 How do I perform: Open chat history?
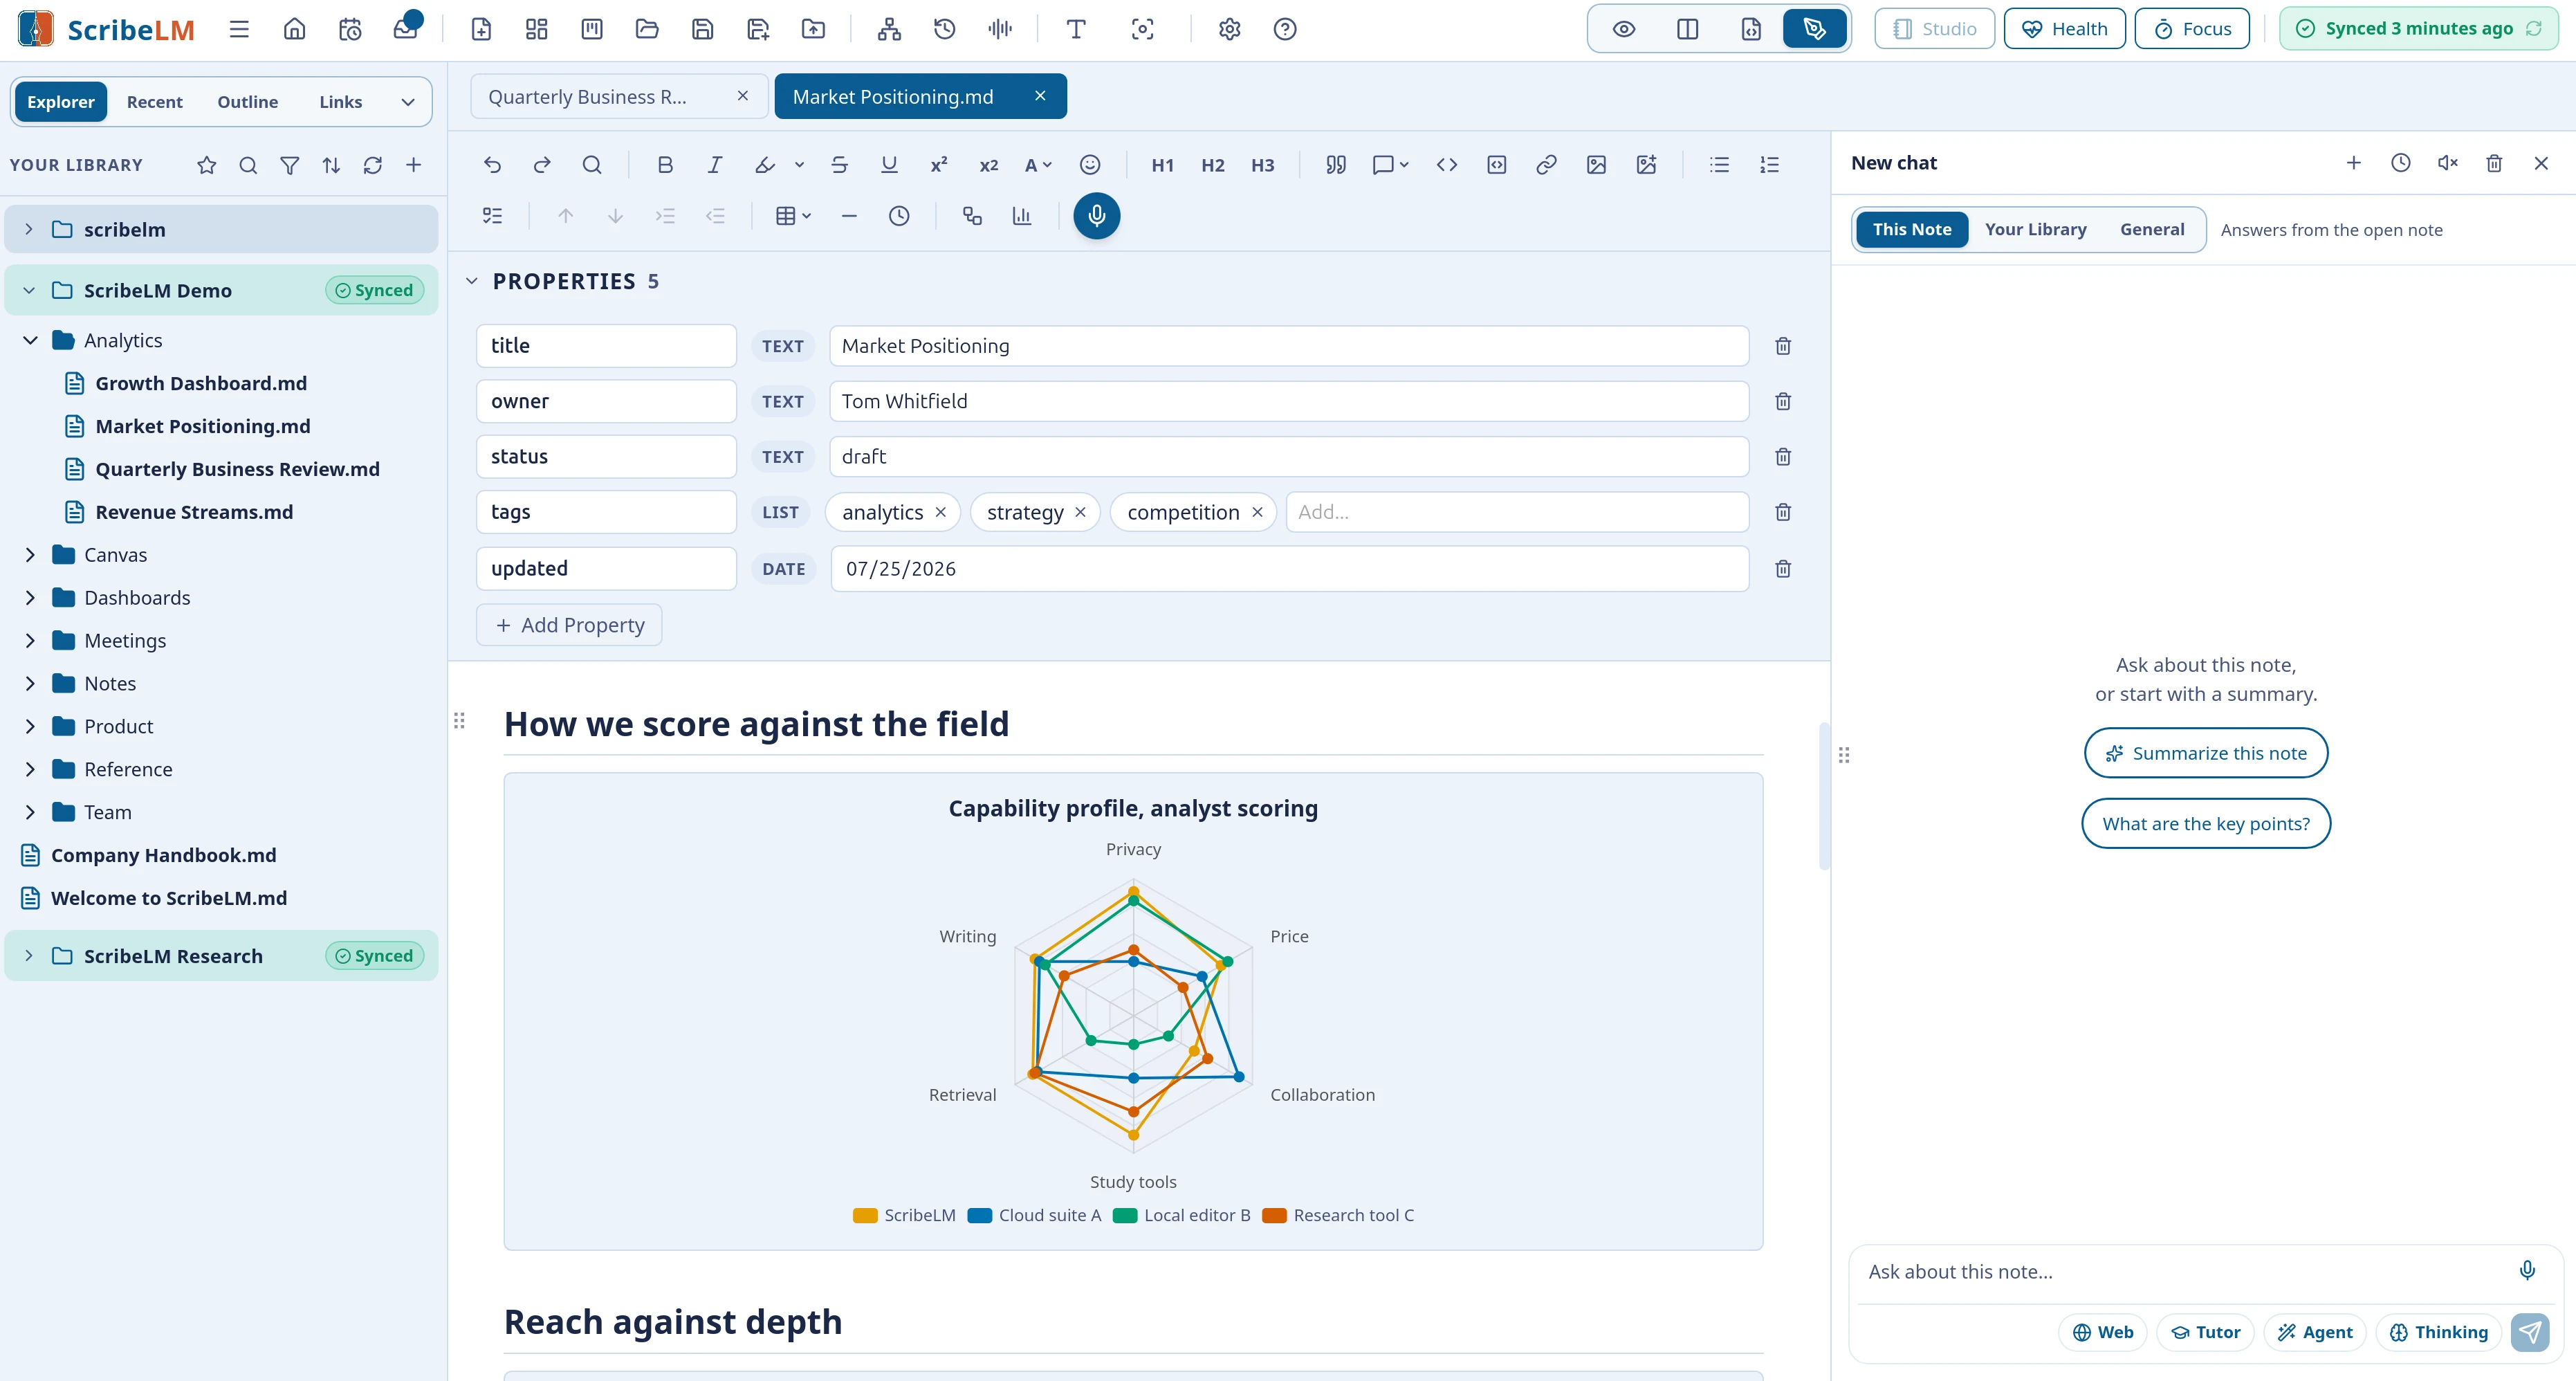[2401, 163]
